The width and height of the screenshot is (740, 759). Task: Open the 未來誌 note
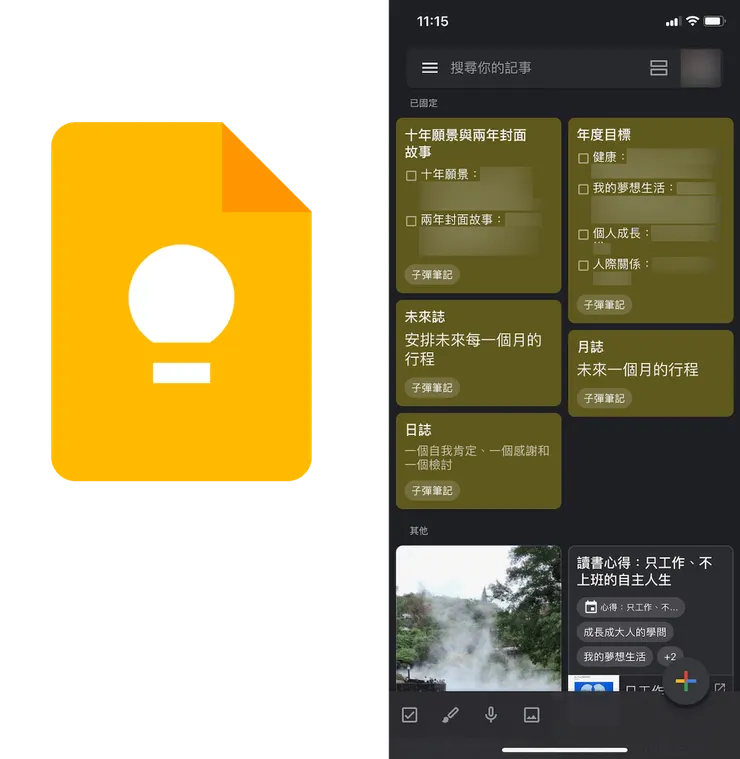[479, 352]
